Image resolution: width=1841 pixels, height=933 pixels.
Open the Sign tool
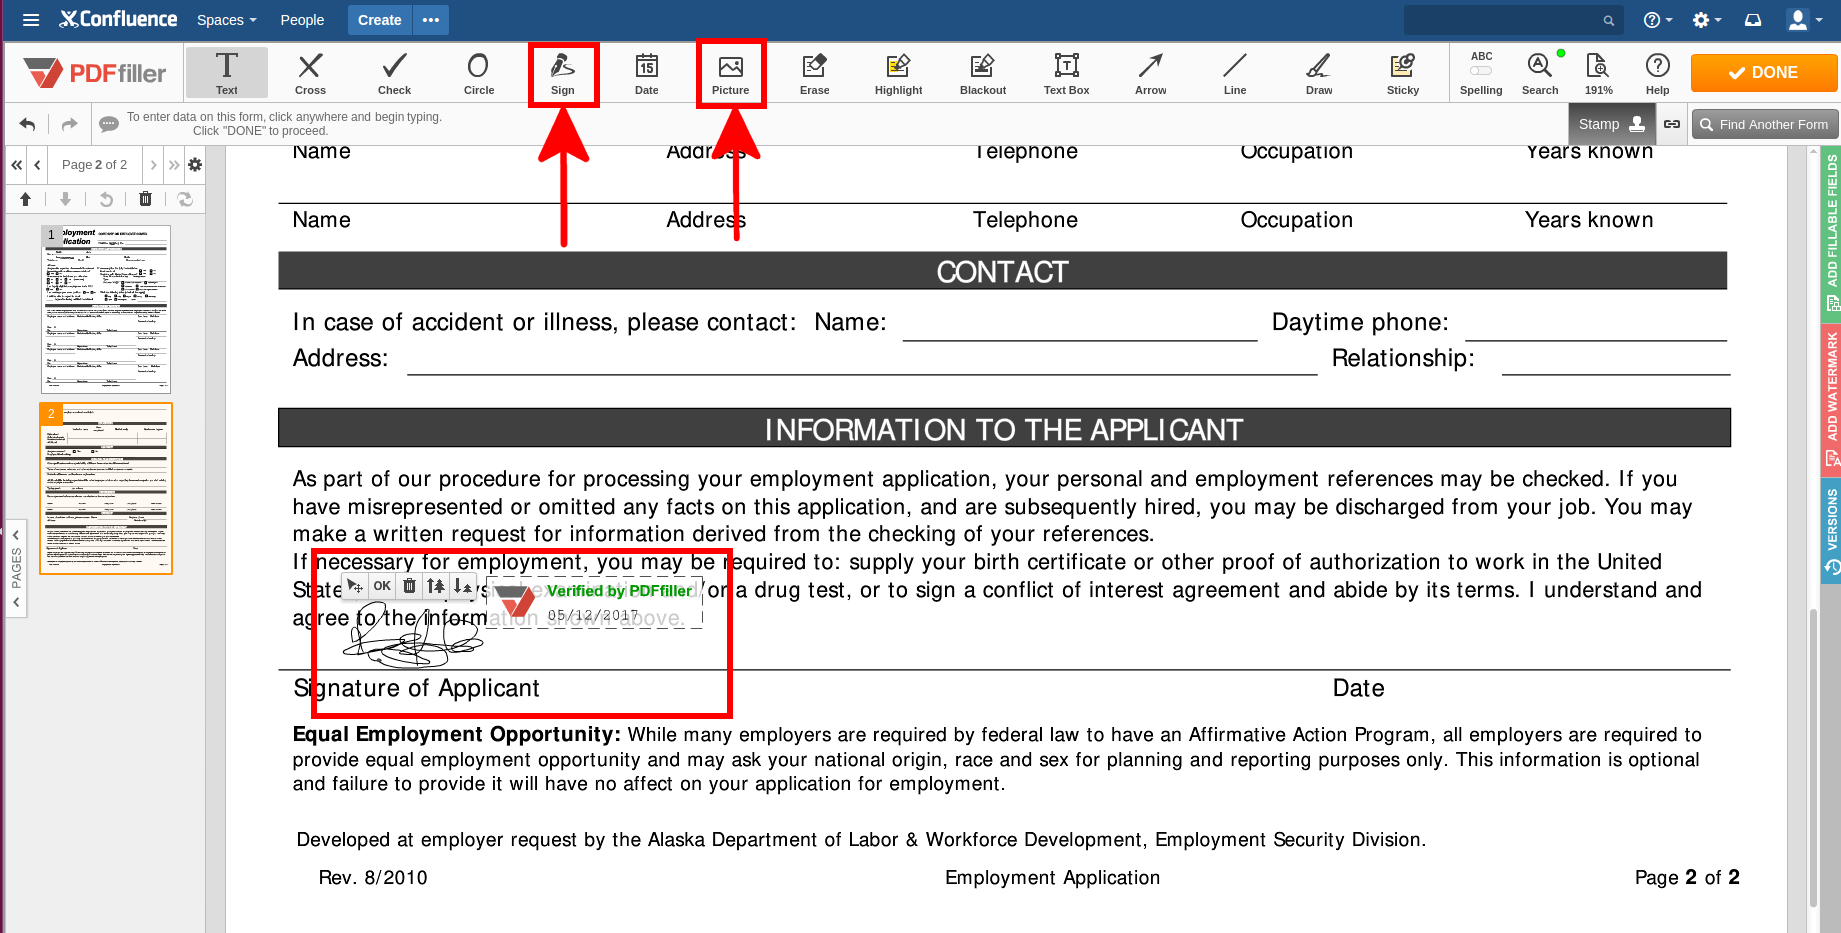click(x=563, y=73)
